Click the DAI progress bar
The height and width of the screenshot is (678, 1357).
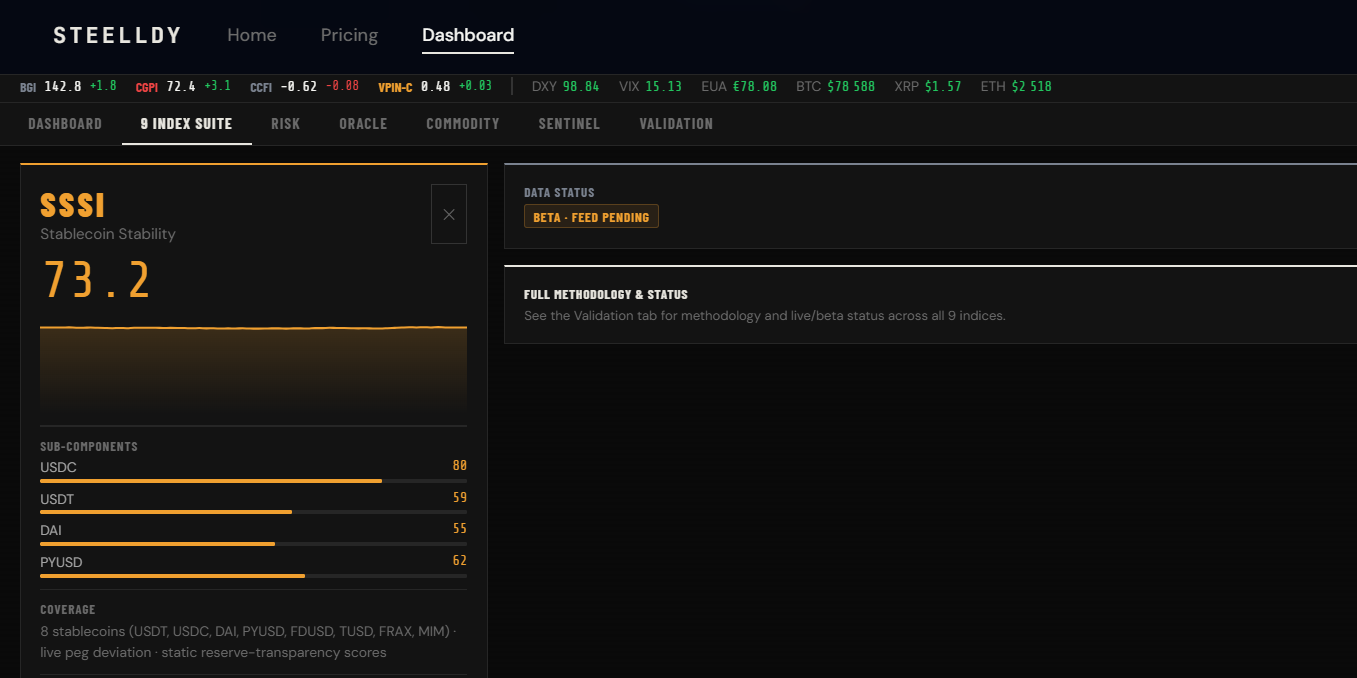tap(253, 544)
